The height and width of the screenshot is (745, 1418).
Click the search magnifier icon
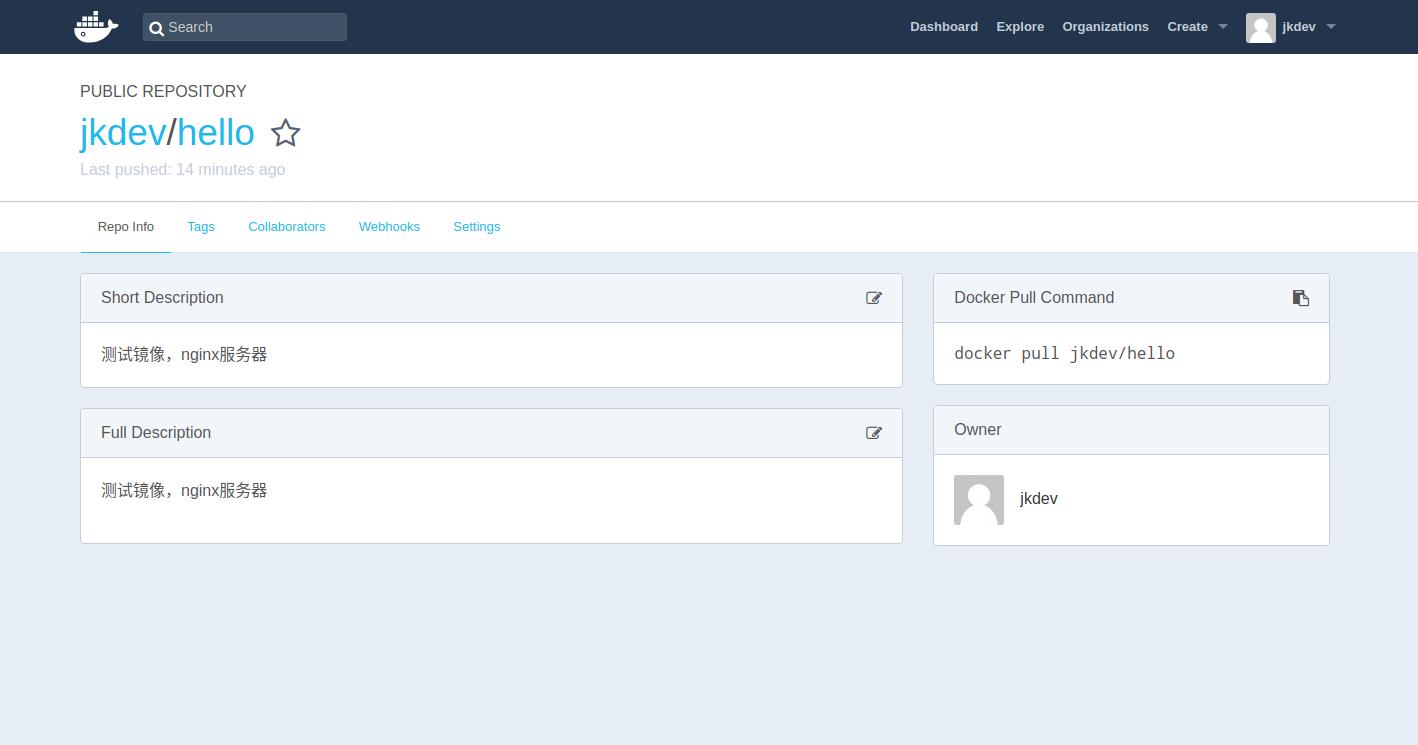coord(156,28)
